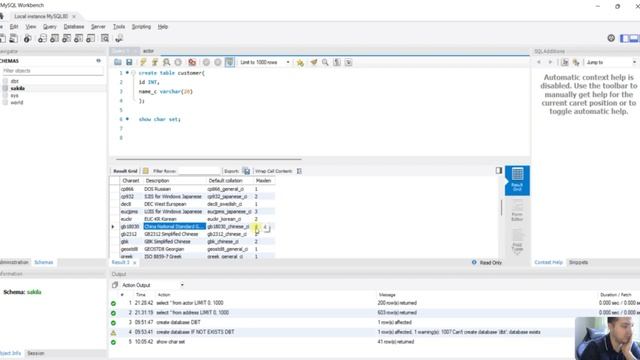The image size is (640, 360).
Task: Click the create new table icon
Action: point(54,38)
